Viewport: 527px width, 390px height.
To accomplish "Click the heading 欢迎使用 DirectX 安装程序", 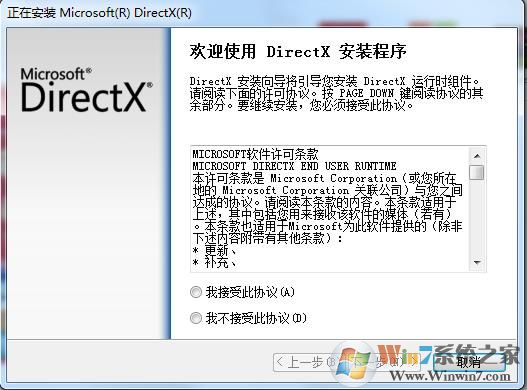I will pos(298,52).
